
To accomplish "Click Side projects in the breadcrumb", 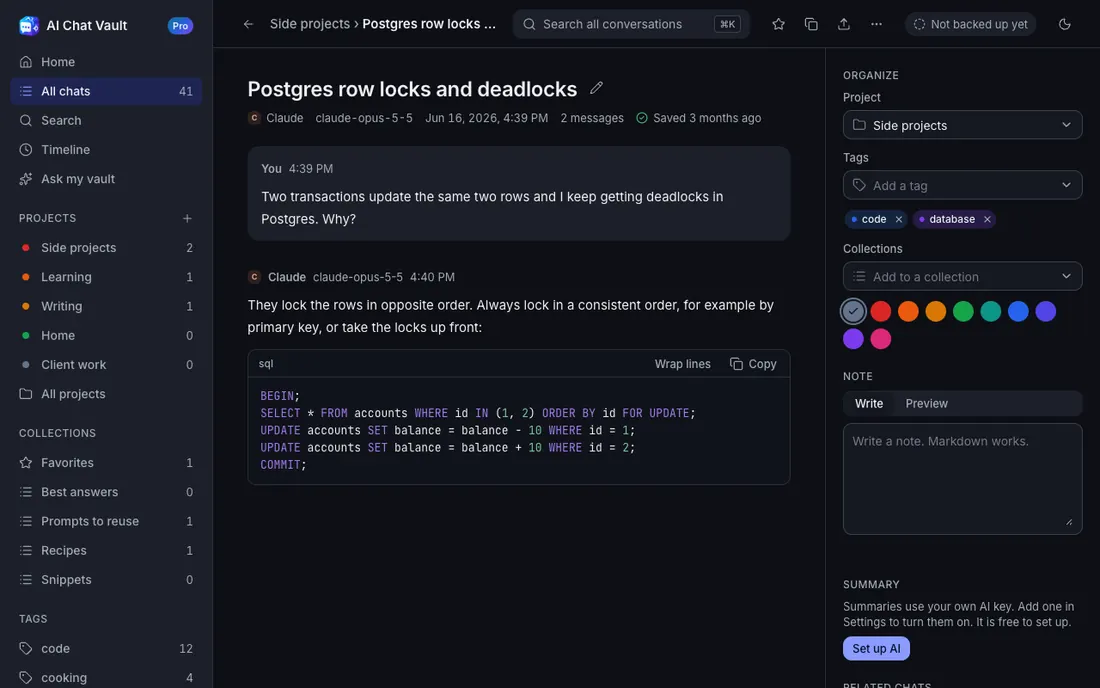I will click(x=309, y=24).
